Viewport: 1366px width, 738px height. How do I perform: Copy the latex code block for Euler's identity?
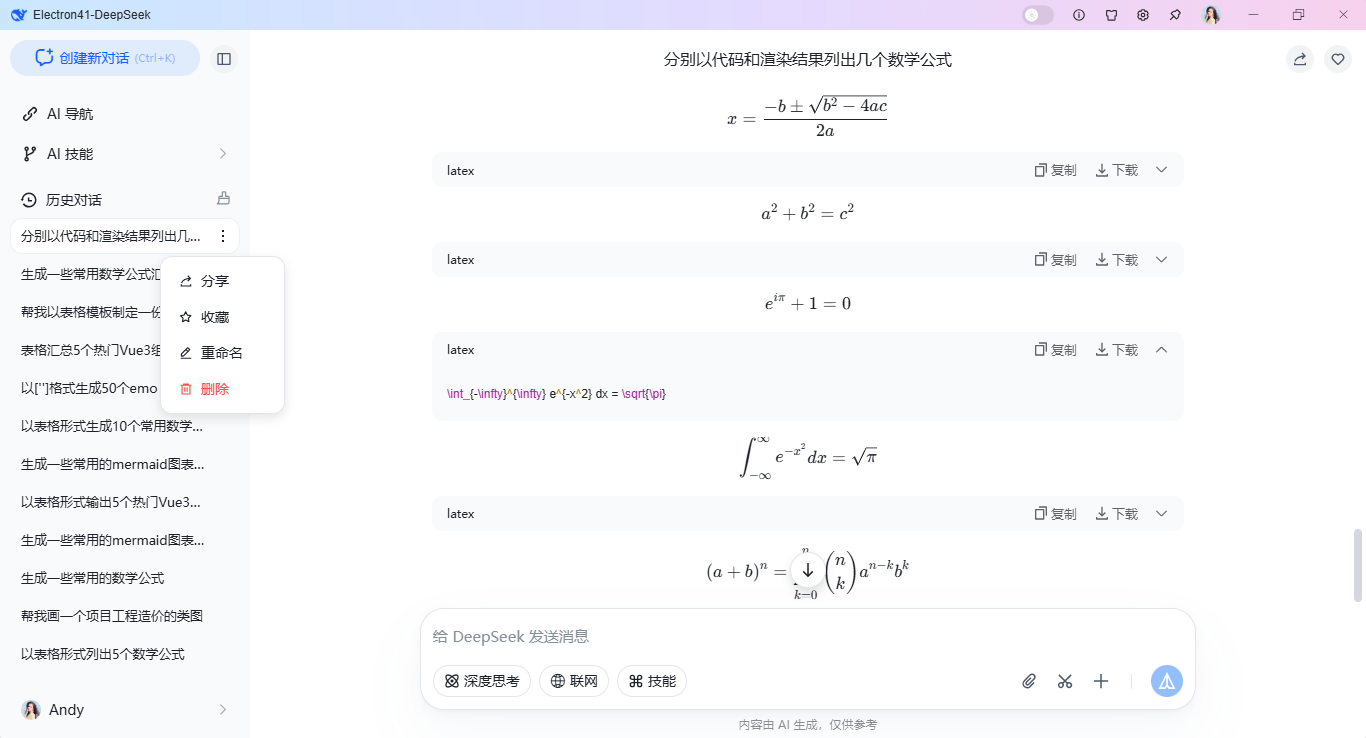pos(1055,259)
